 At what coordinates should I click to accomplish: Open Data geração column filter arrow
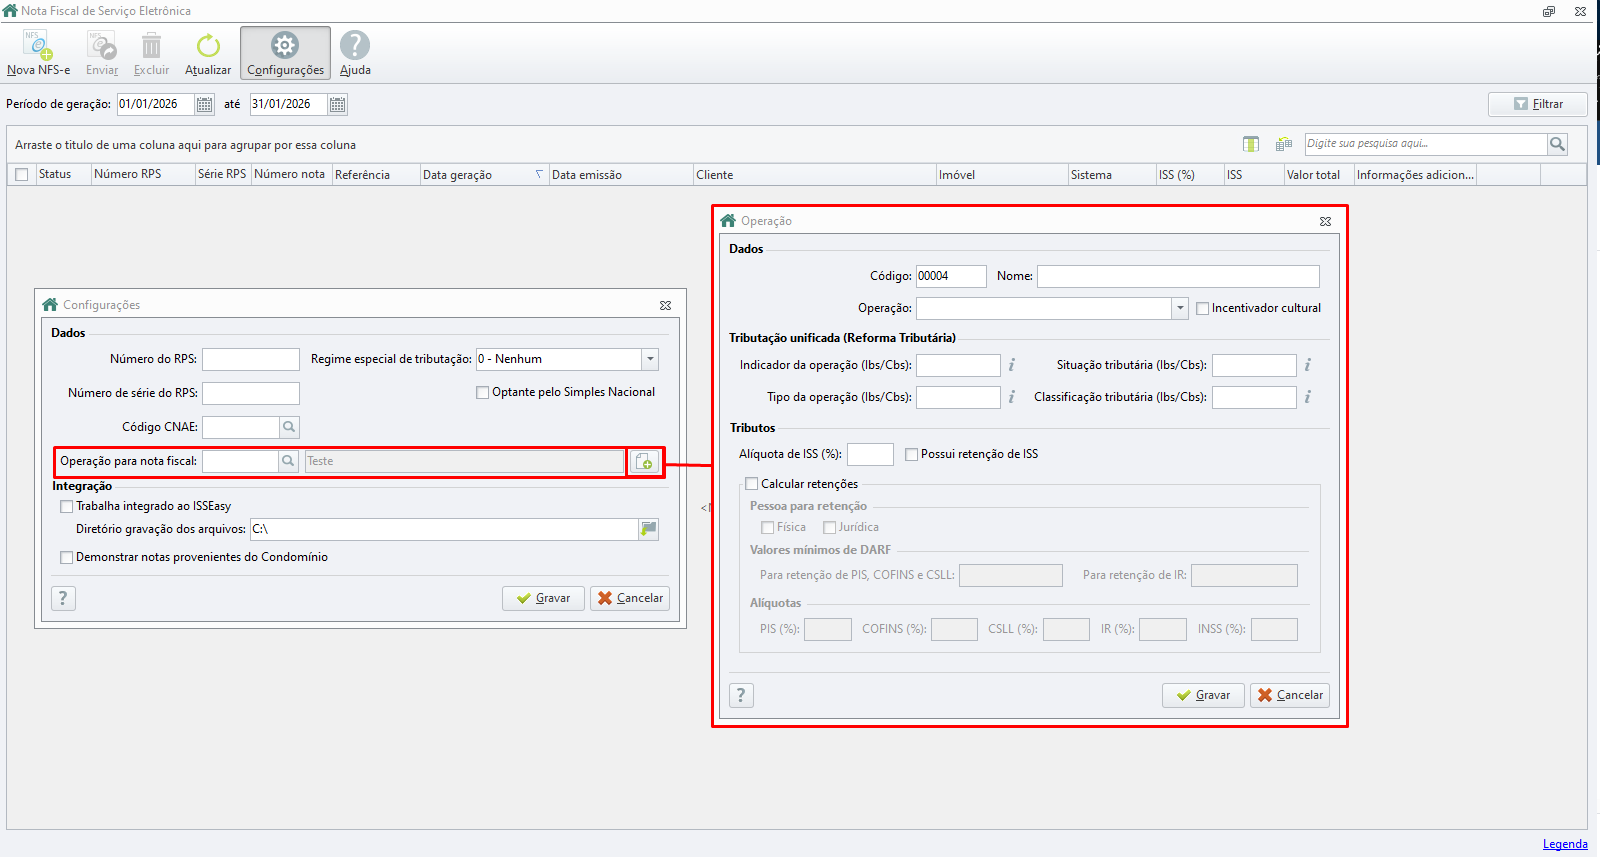539,174
